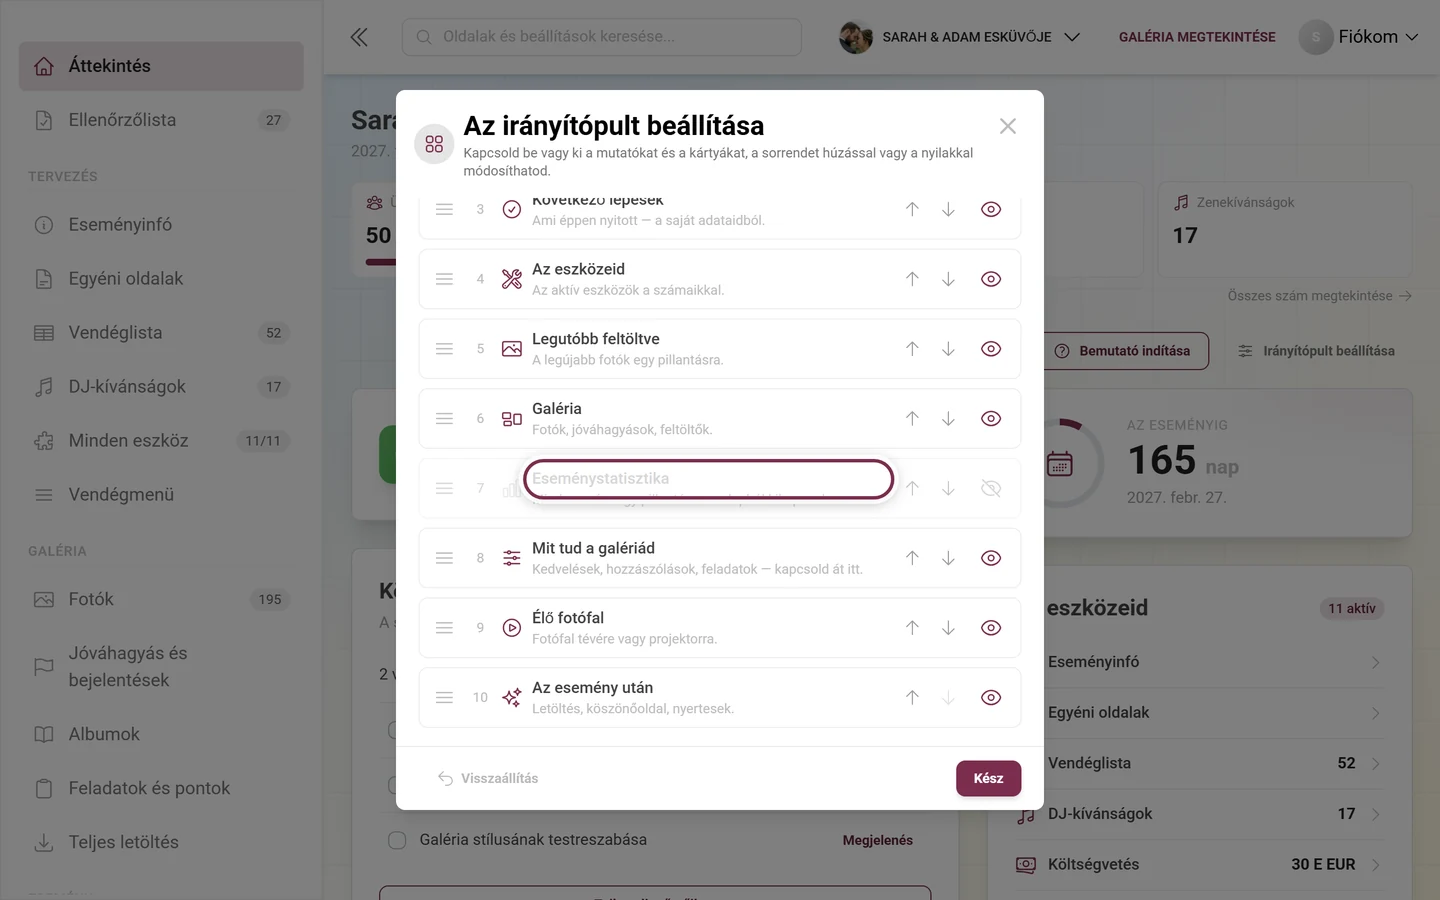Show the hidden Eseménystatisztika card
The width and height of the screenshot is (1440, 900).
coord(991,488)
